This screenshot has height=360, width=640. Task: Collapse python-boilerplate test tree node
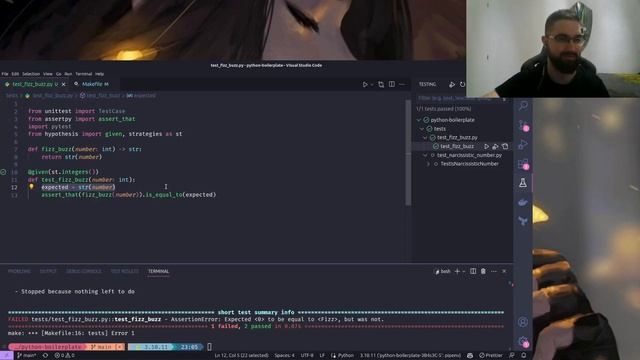tap(419, 120)
